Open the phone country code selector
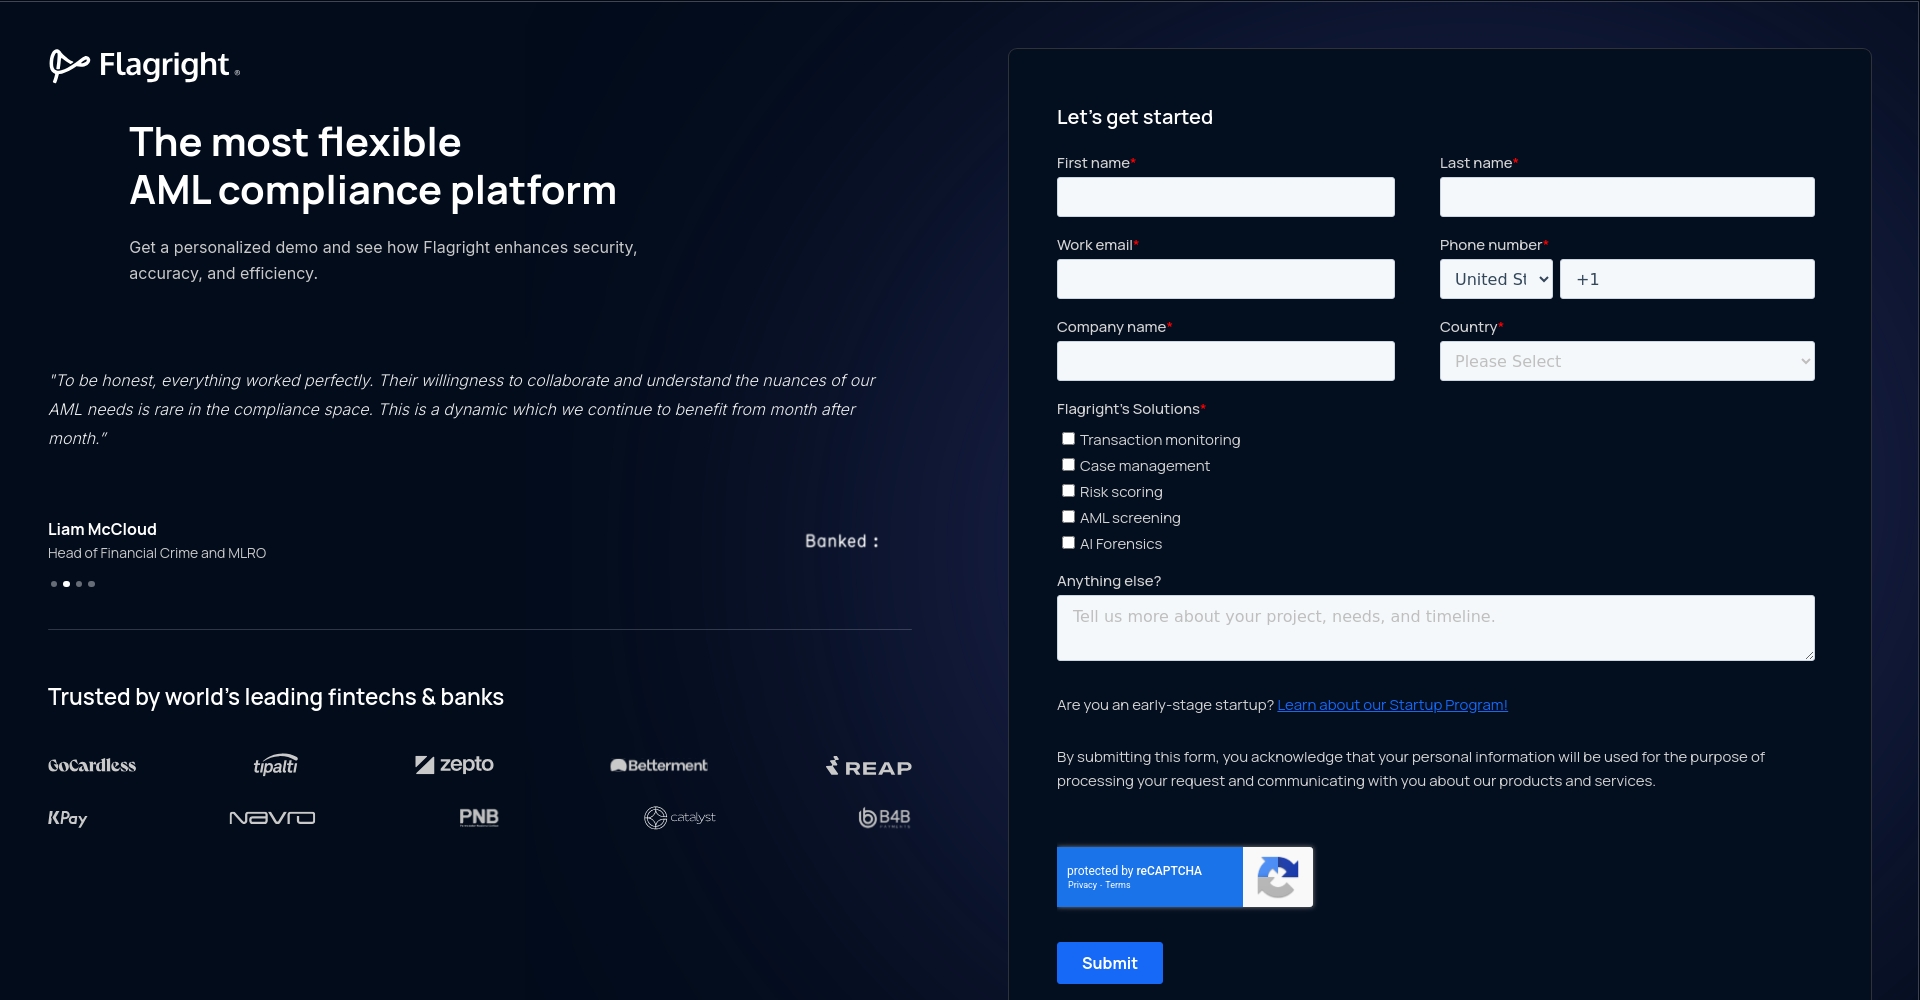The image size is (1920, 1000). 1496,279
